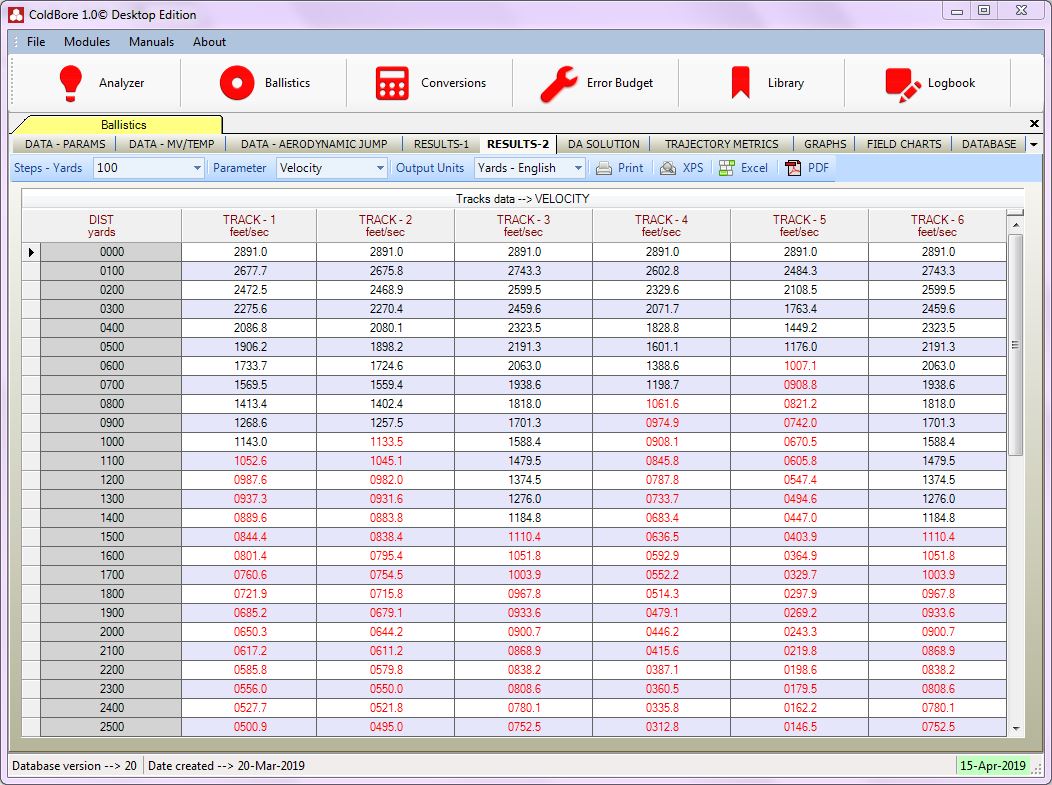Screen dimensions: 1052x785
Task: Expand the tab overflow arrow after DATABASE
Action: tap(1034, 144)
